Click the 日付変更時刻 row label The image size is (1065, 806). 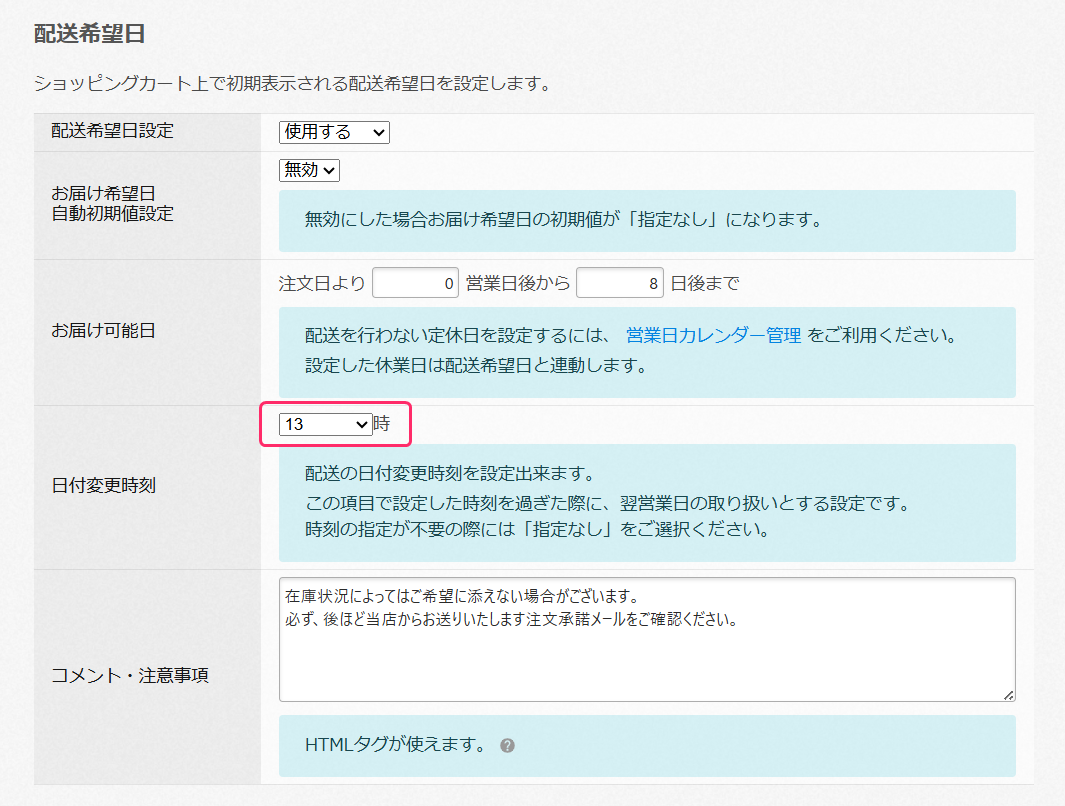tap(103, 486)
